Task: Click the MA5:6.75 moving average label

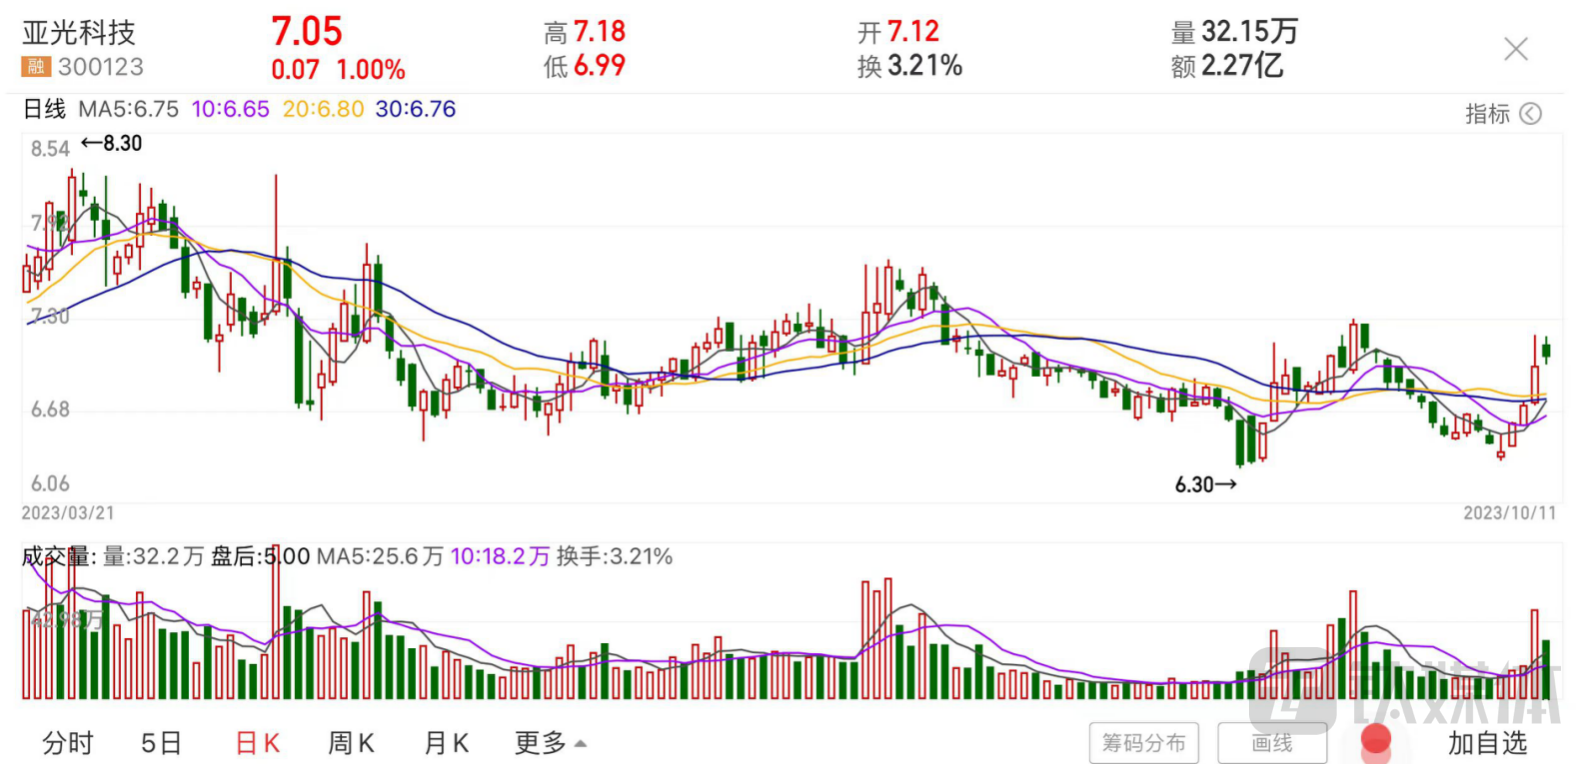Action: pos(128,109)
